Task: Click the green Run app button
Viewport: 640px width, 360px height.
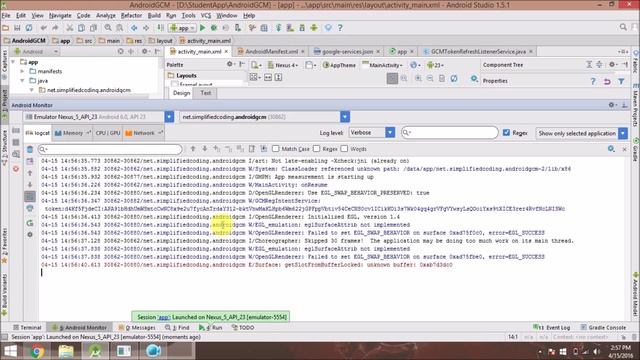Action: pyautogui.click(x=202, y=28)
